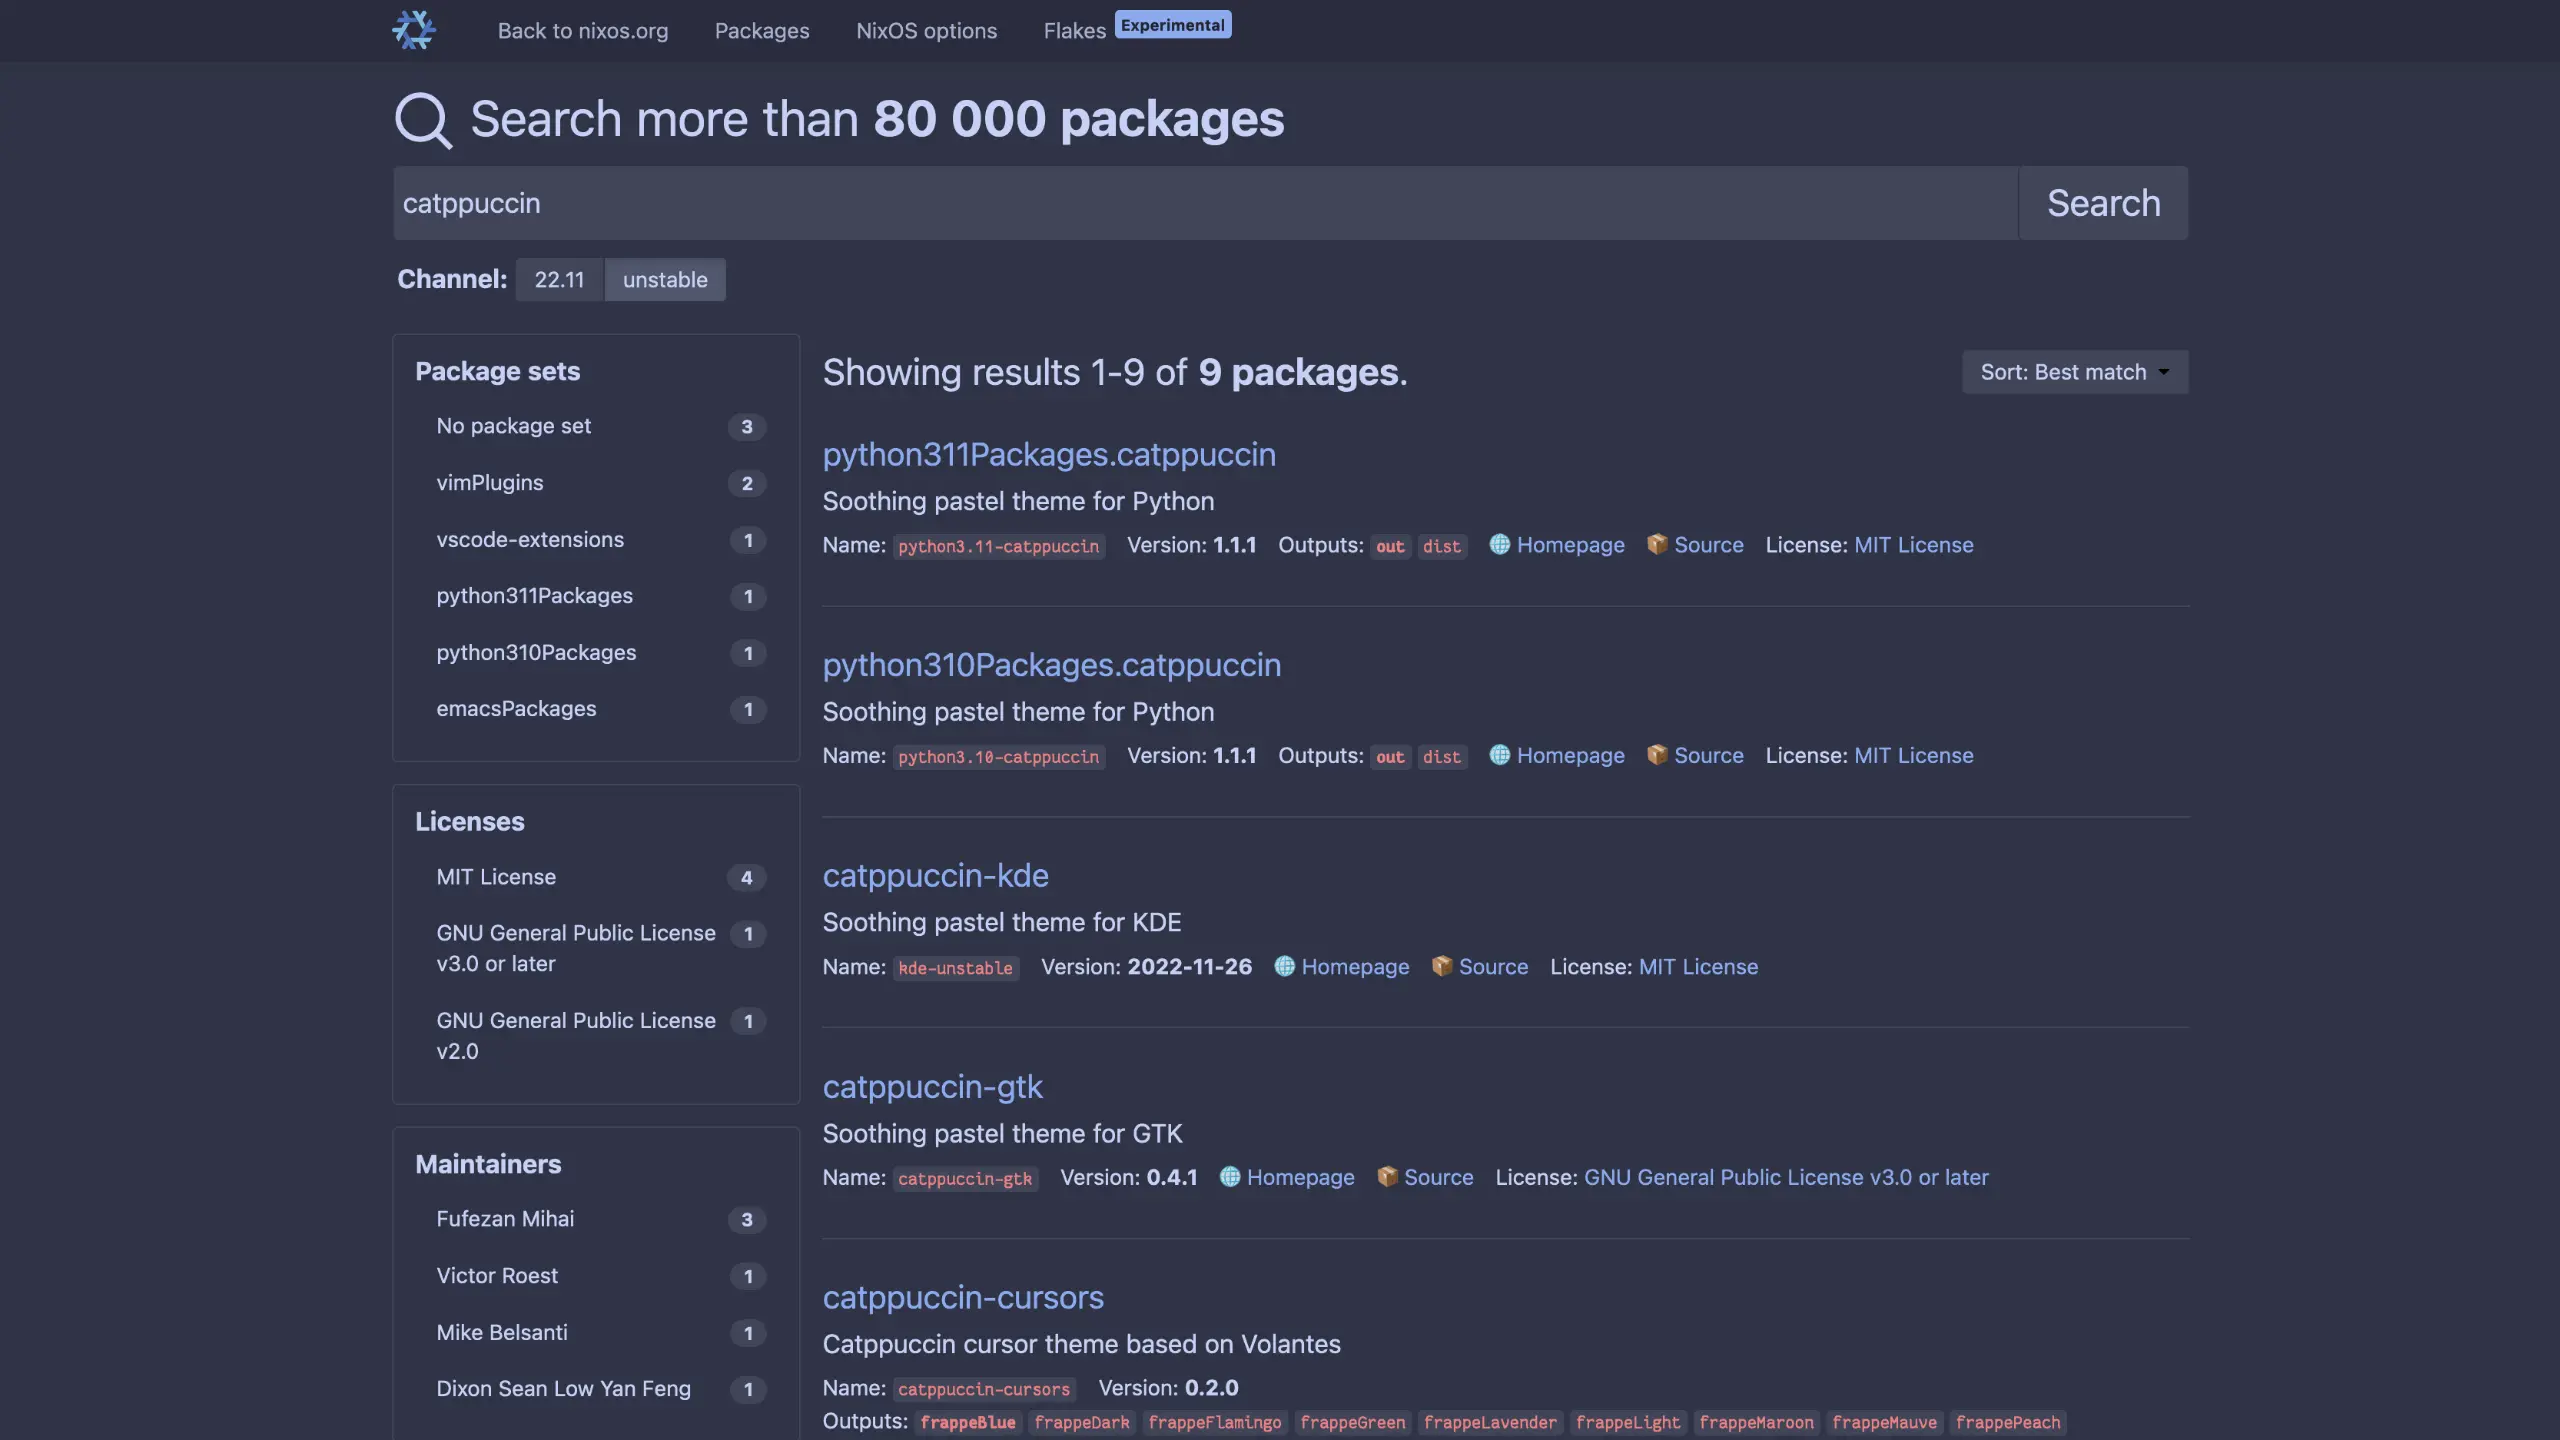The width and height of the screenshot is (2560, 1440).
Task: Select the frappeMauve output
Action: pos(1884,1422)
